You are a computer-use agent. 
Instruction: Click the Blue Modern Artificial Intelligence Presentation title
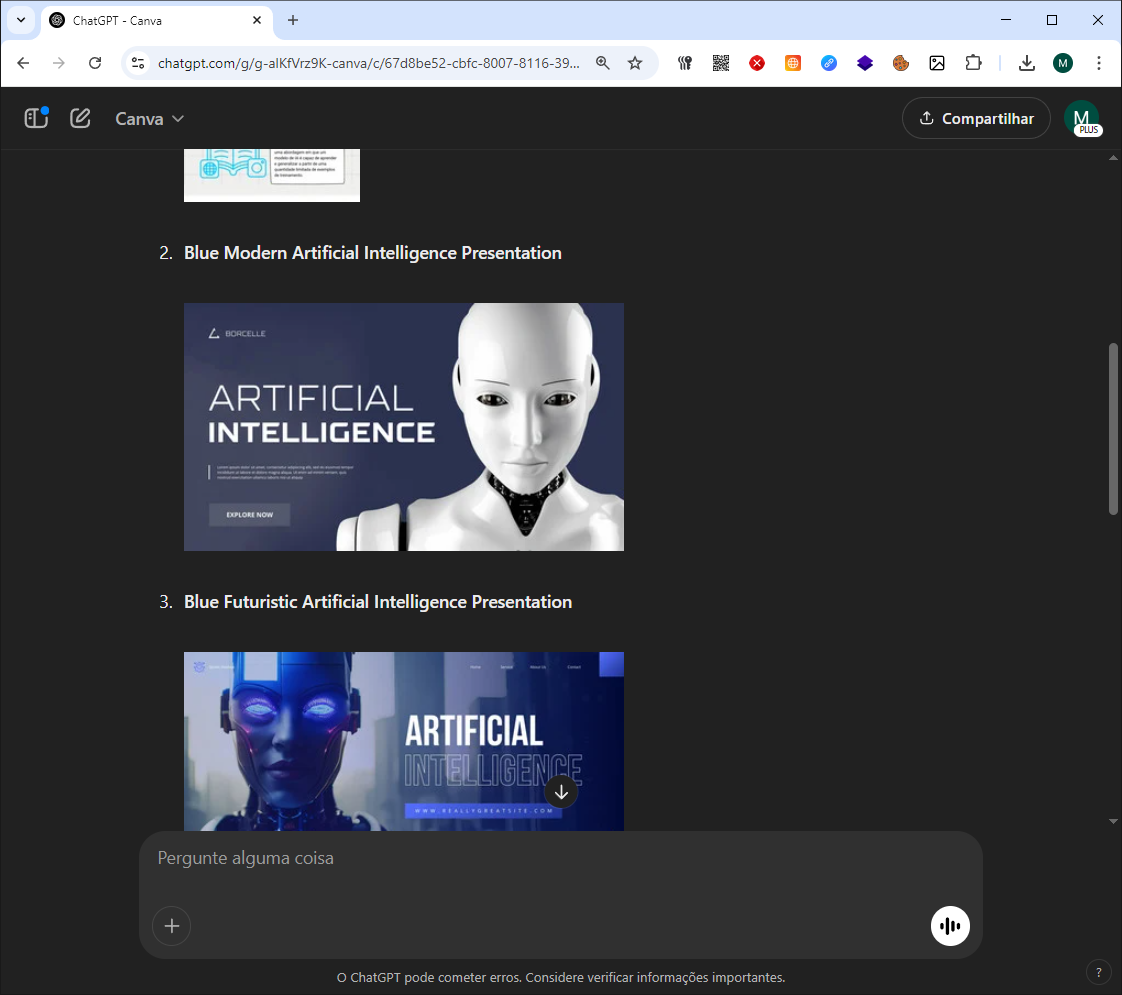373,253
